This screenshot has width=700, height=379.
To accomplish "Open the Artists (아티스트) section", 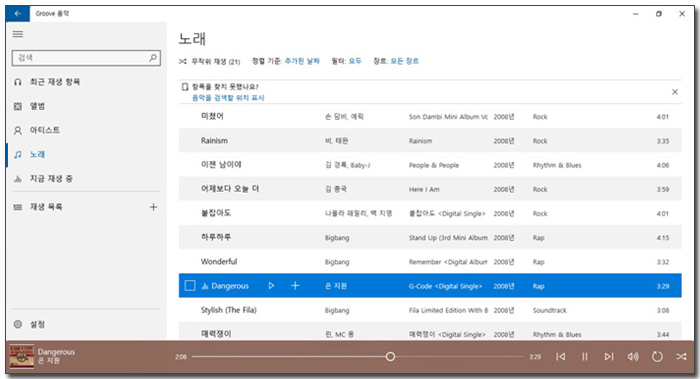I will tap(44, 130).
